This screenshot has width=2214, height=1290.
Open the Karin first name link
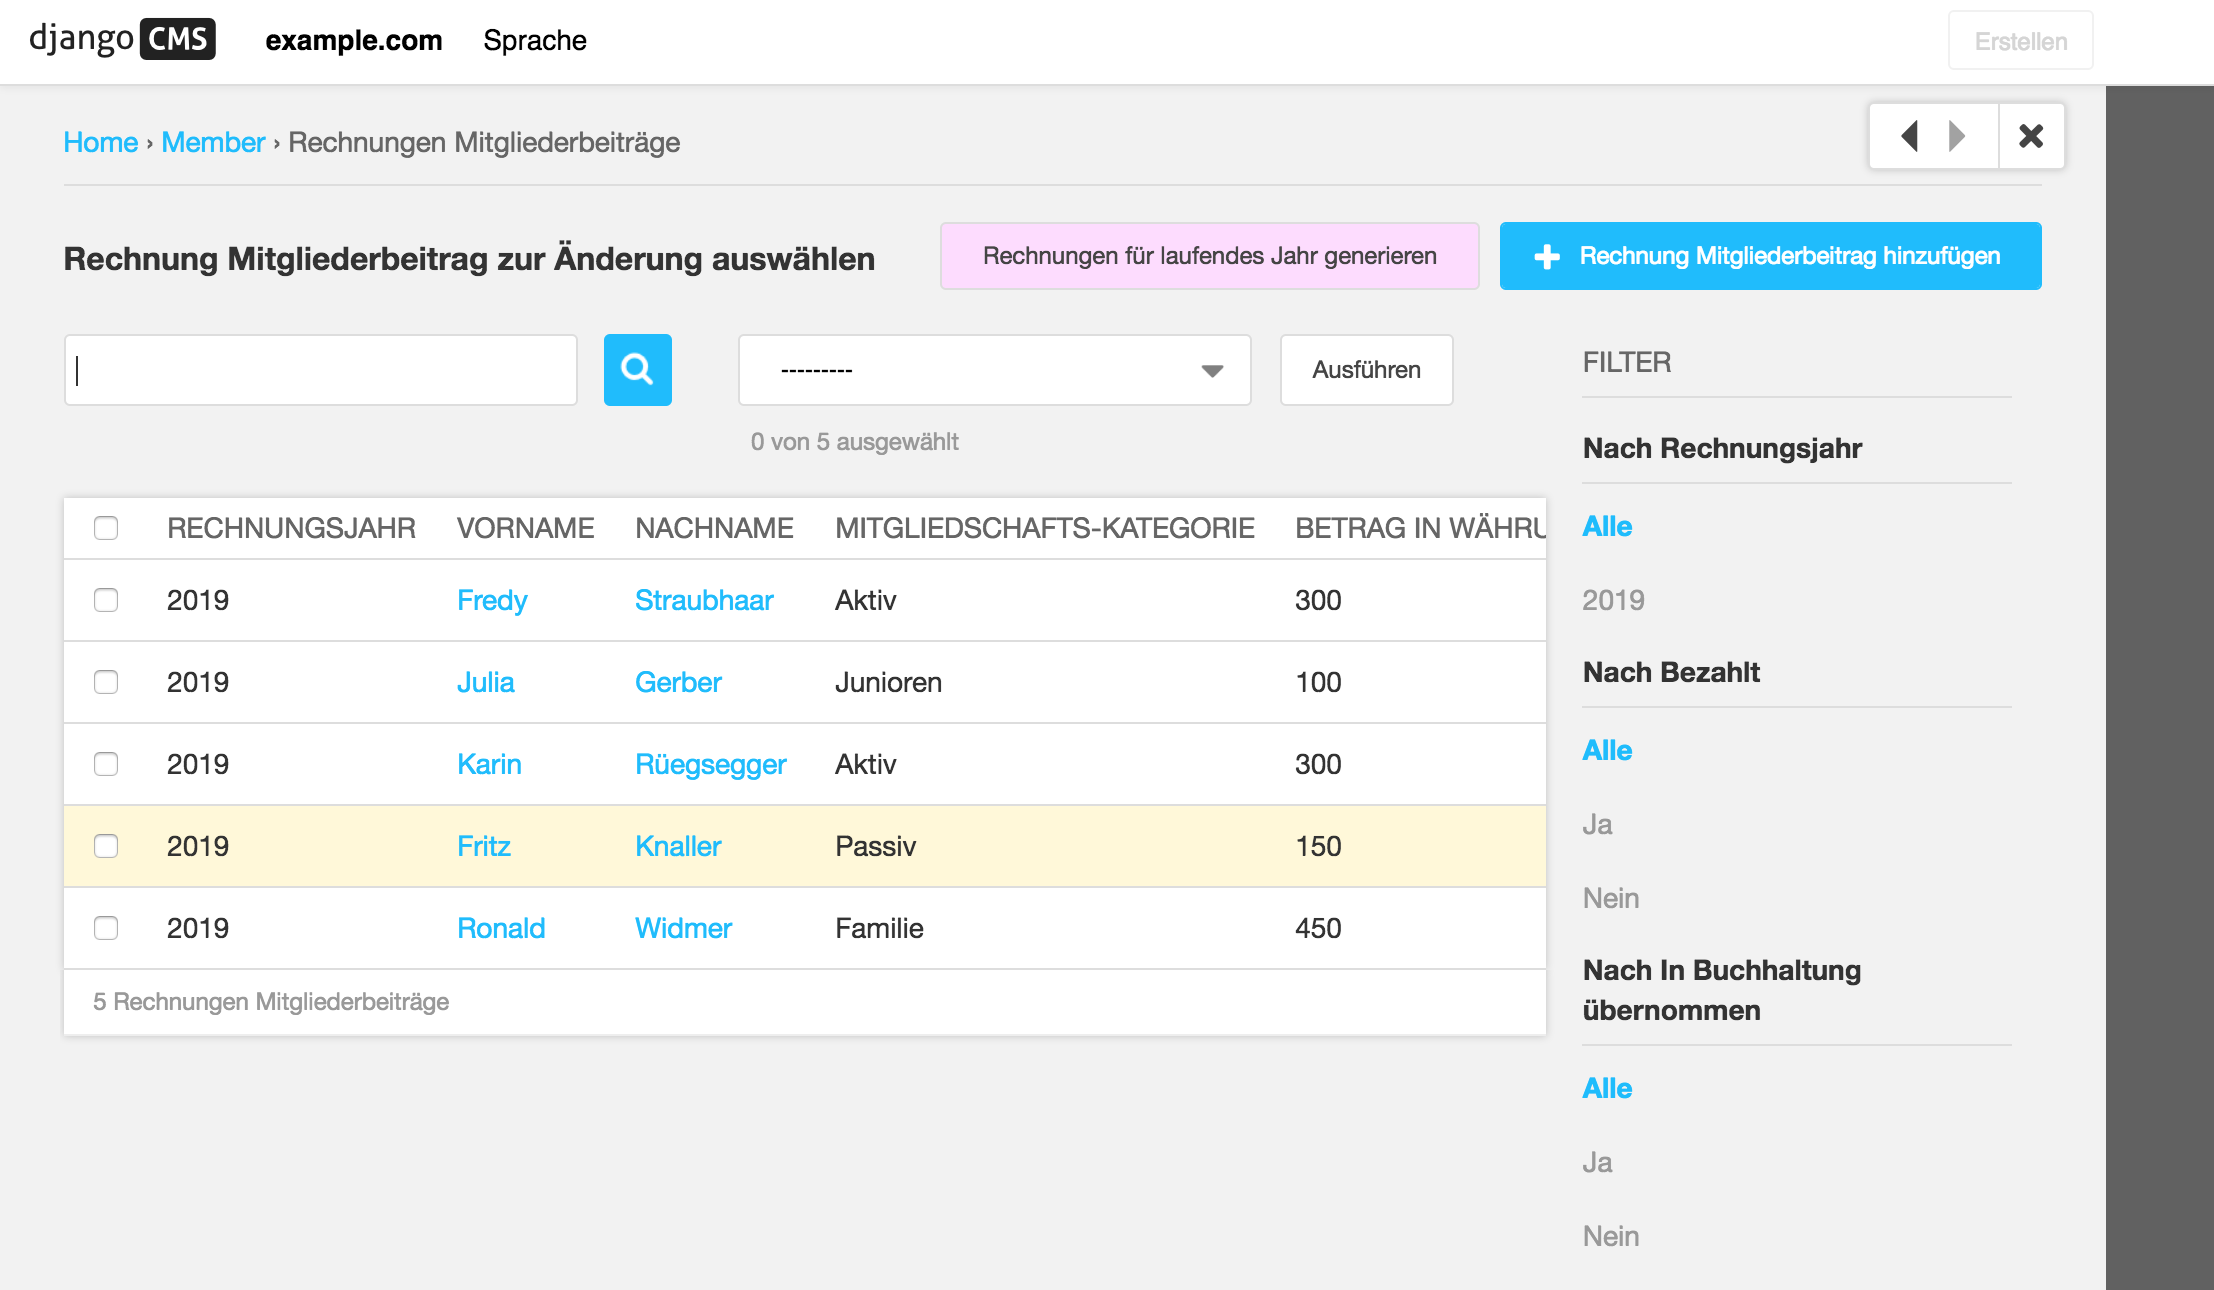(489, 764)
